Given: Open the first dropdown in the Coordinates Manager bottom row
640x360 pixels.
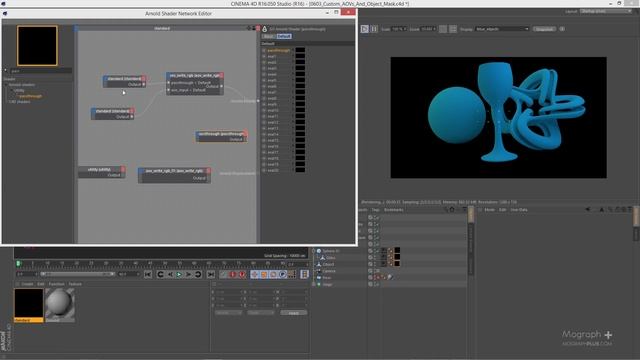Looking at the screenshot, I should coord(228,313).
